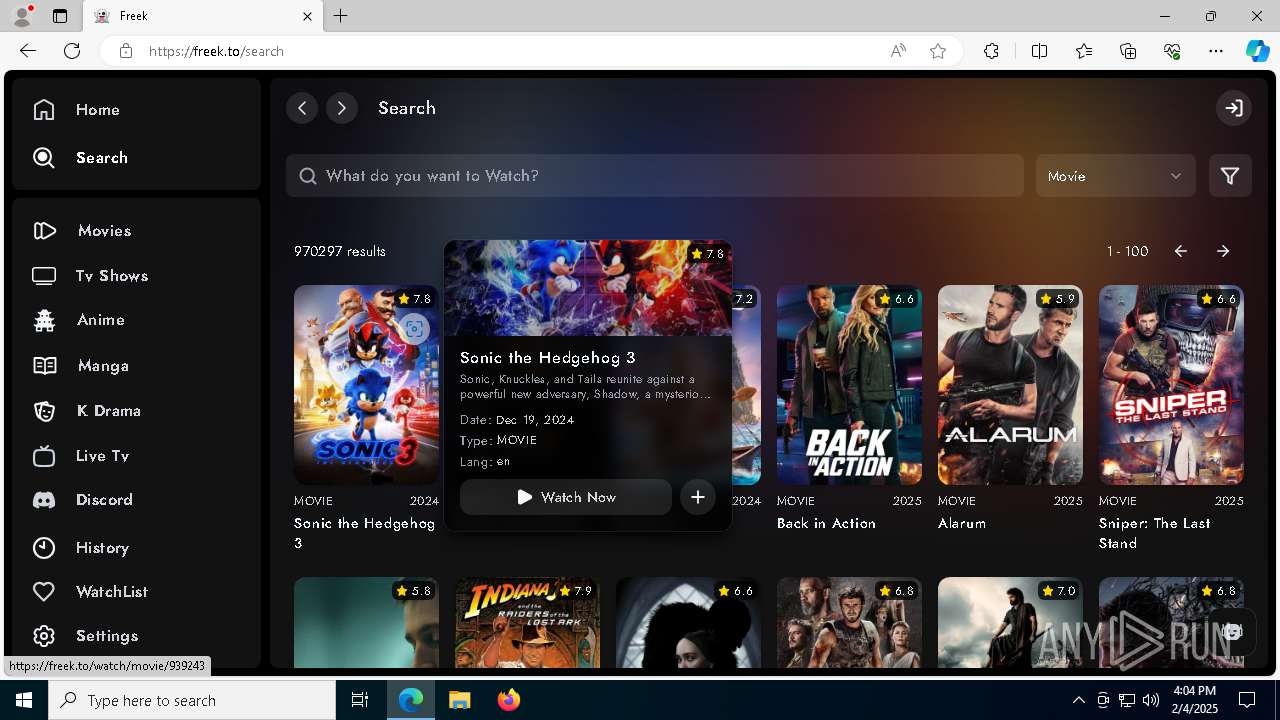Open the Sonic the Hedgehog 3 poster
Viewport: 1280px width, 720px height.
(366, 385)
